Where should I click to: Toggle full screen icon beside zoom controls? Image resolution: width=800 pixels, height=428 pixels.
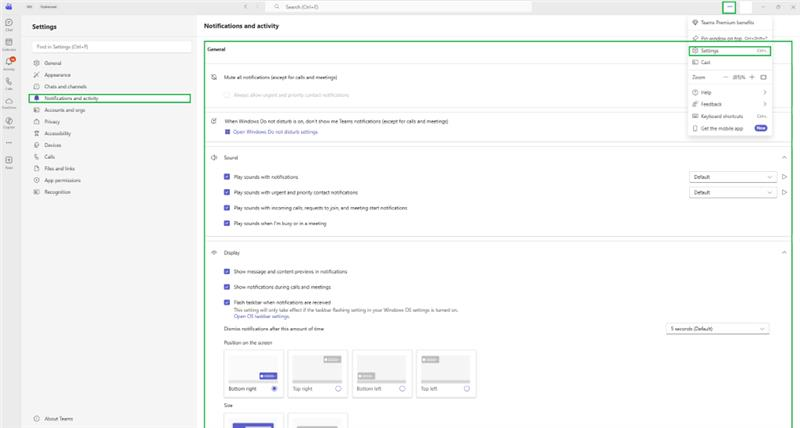[763, 77]
